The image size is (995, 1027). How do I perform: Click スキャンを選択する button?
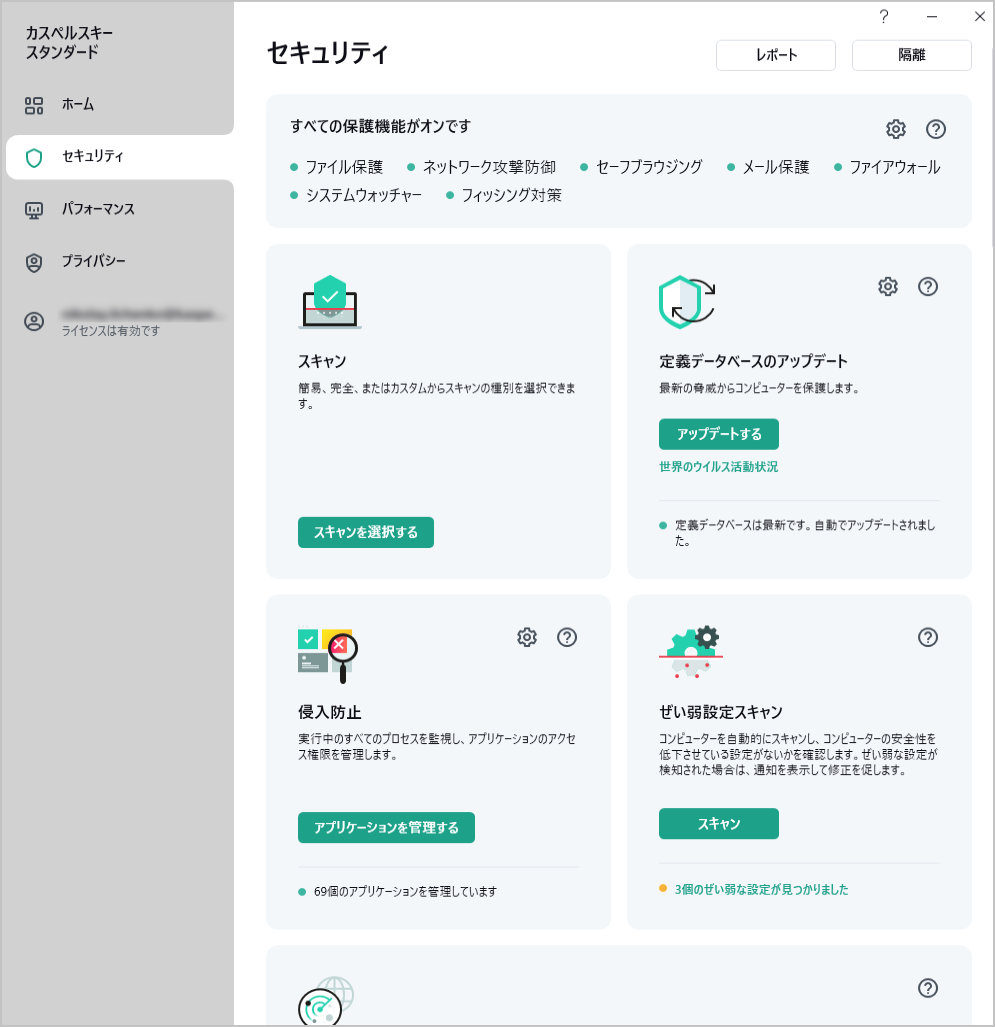click(366, 532)
